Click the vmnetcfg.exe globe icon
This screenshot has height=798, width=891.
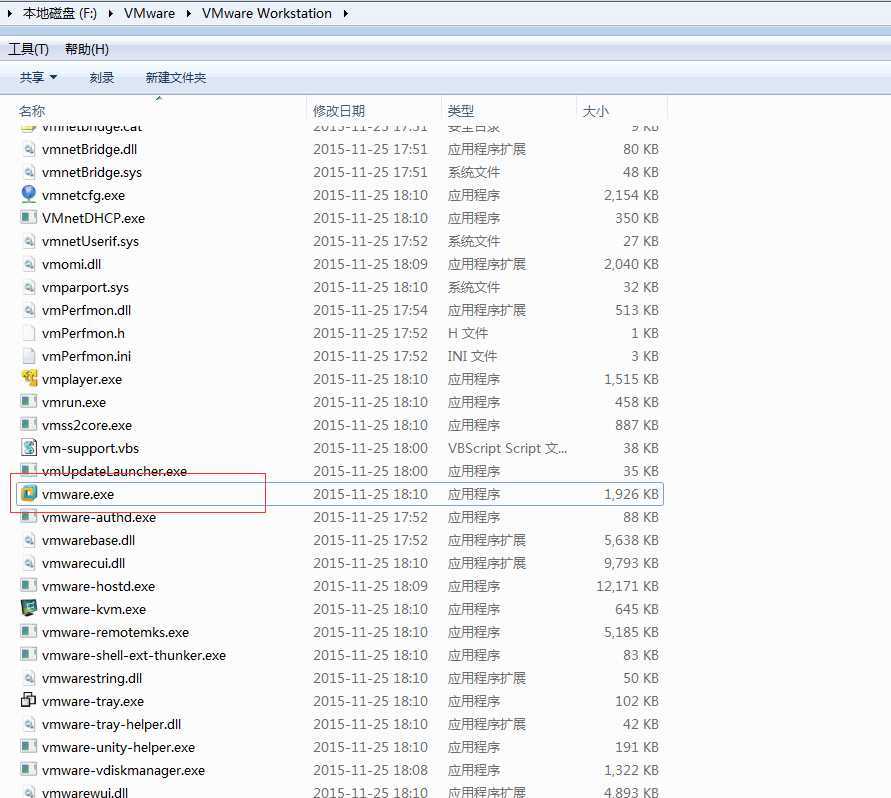click(29, 195)
